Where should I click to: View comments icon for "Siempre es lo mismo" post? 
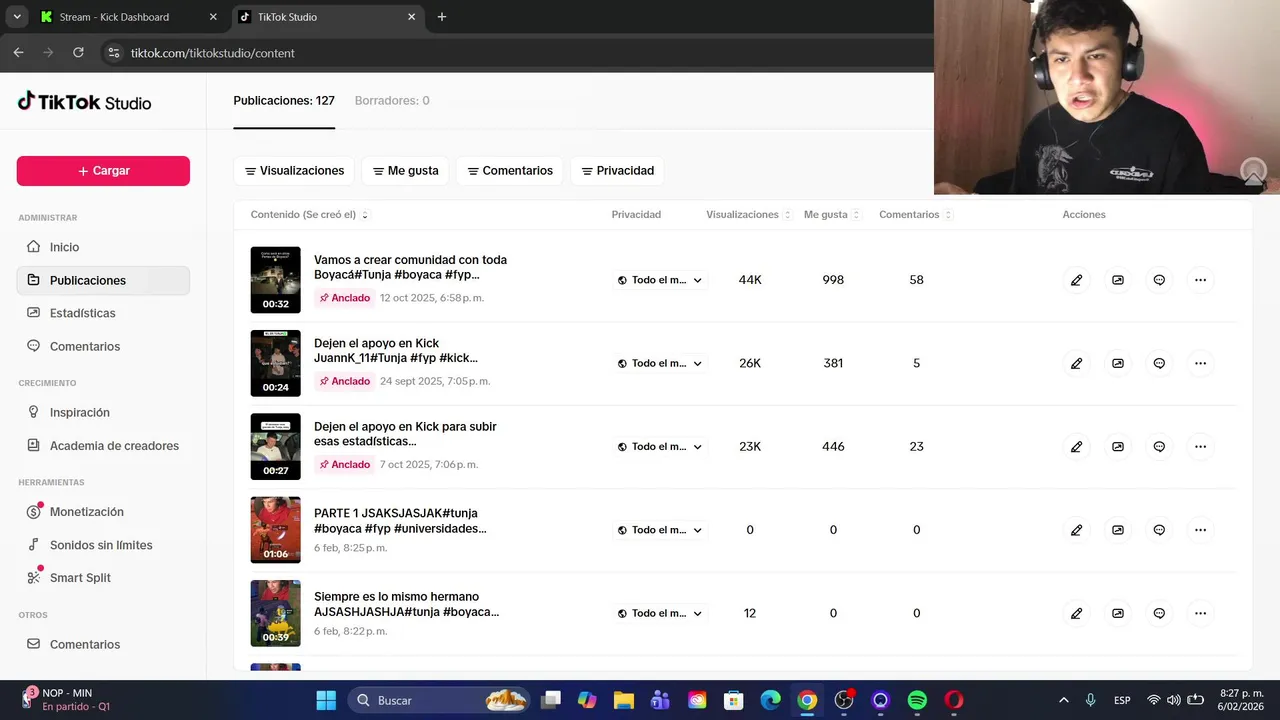click(x=1159, y=613)
